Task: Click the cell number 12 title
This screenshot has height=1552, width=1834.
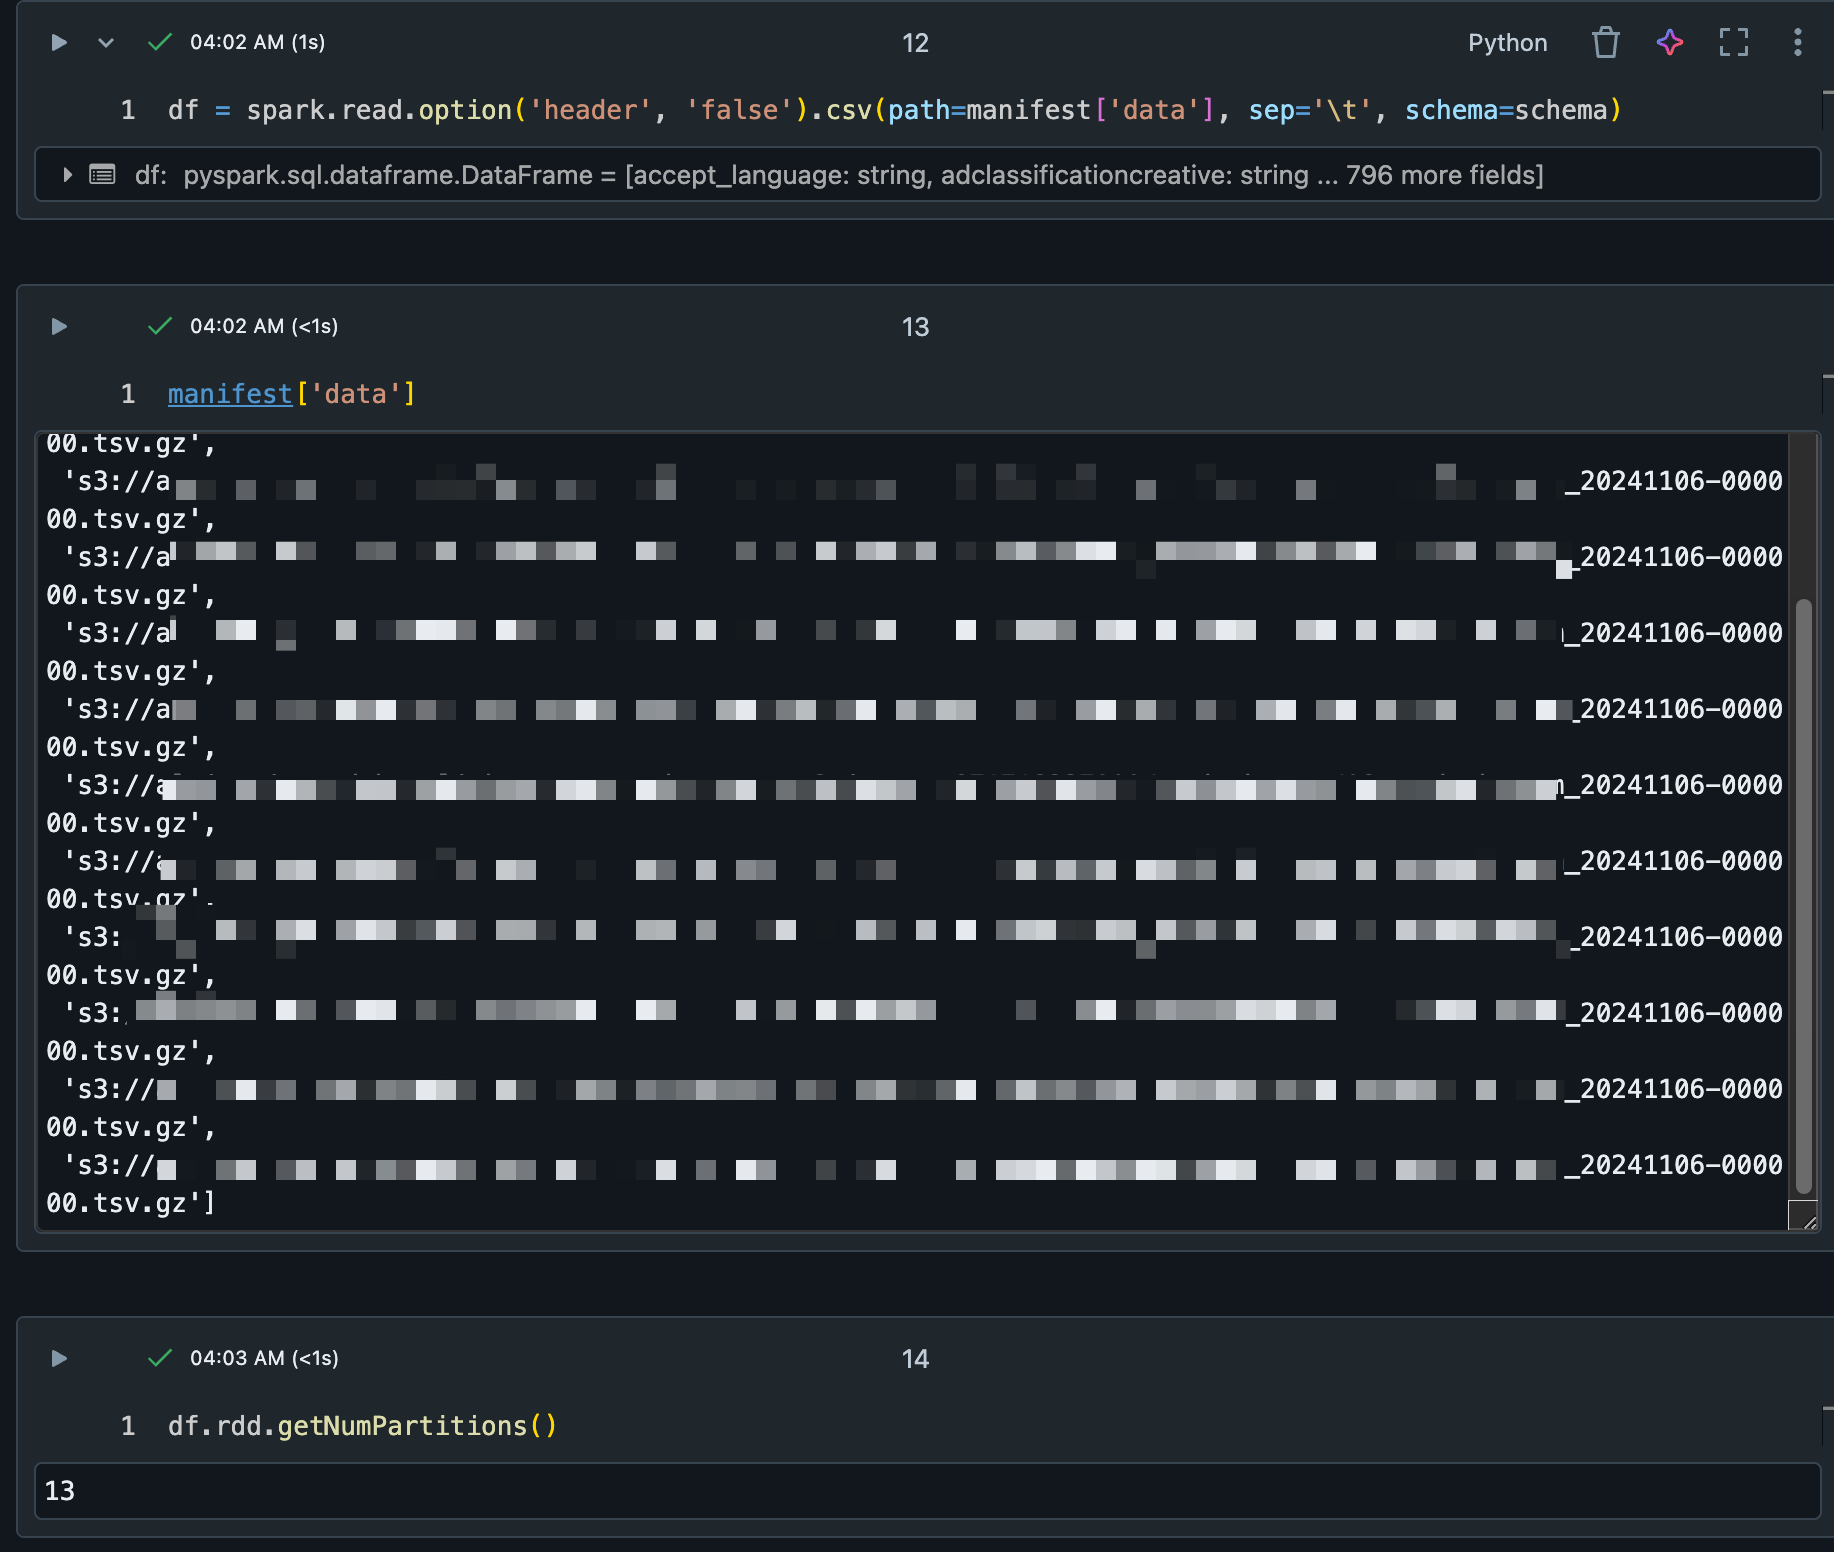Action: pyautogui.click(x=915, y=43)
